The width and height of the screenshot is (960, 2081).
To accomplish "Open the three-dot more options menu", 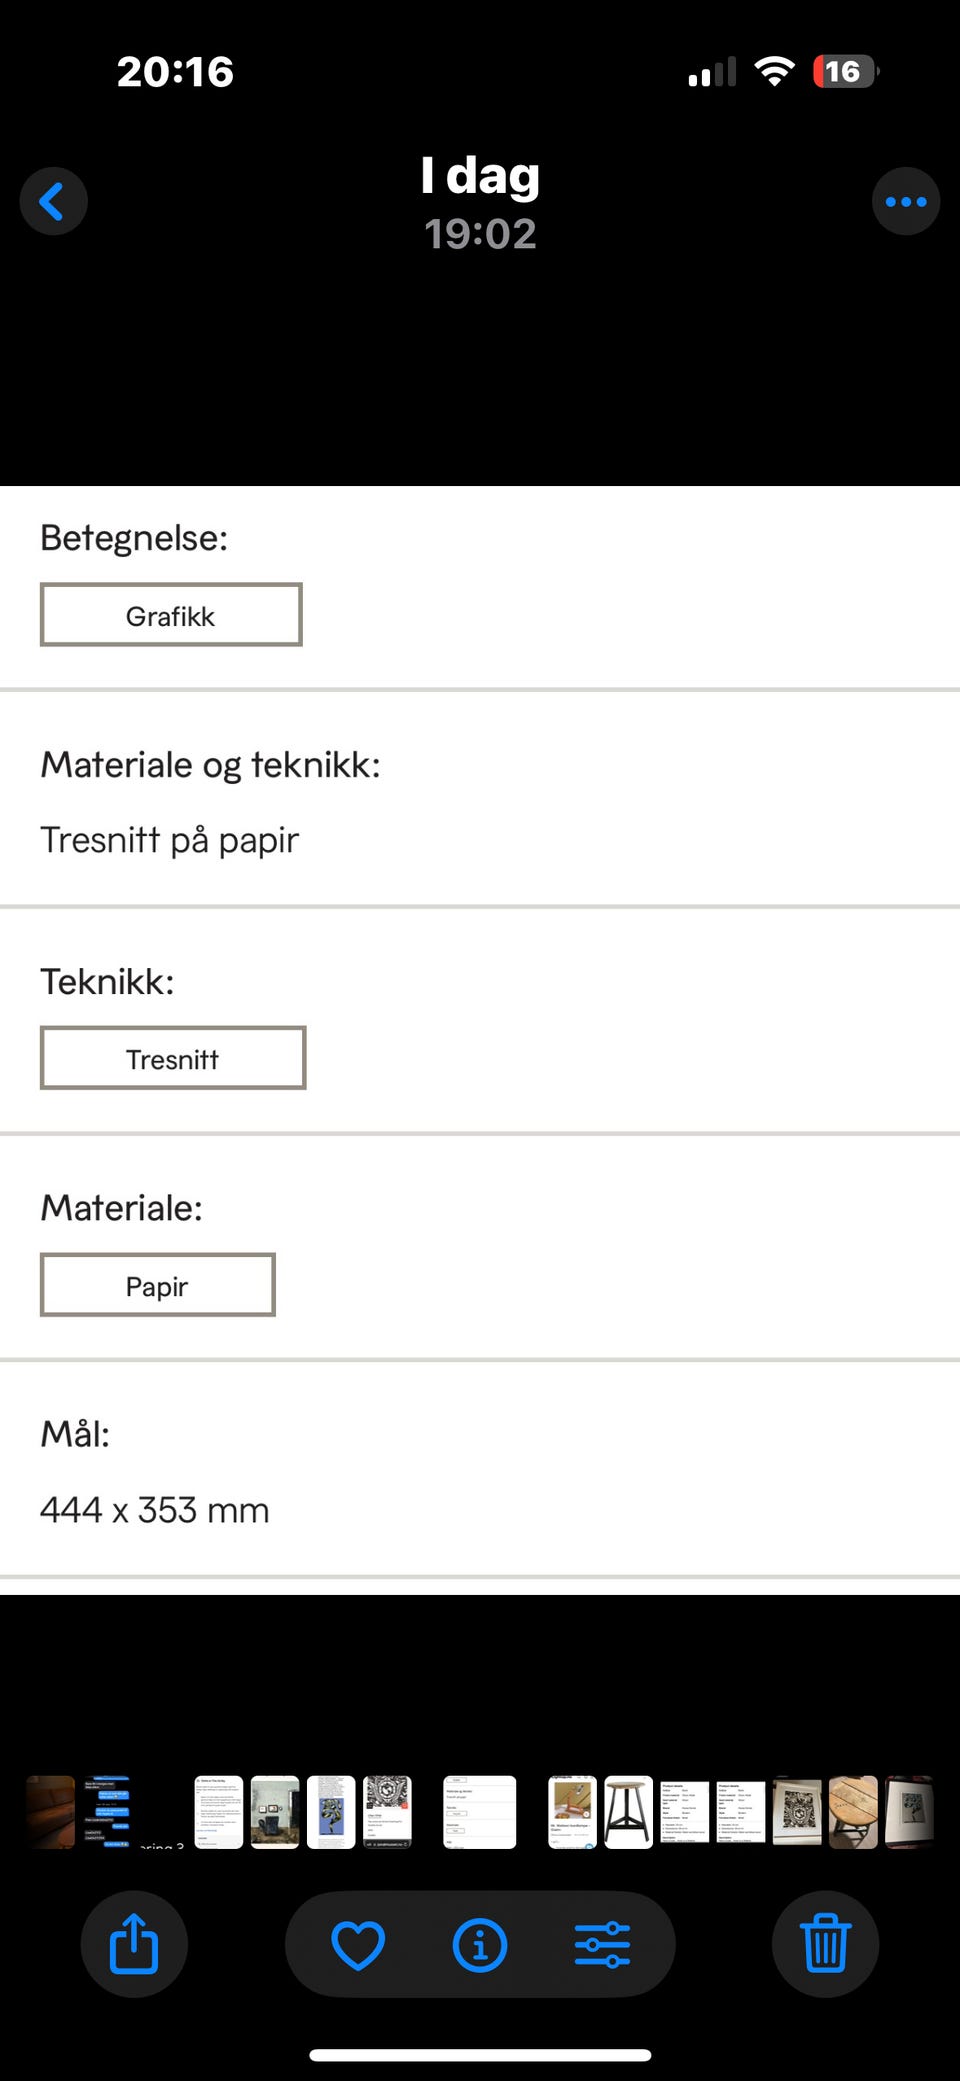I will coord(905,201).
